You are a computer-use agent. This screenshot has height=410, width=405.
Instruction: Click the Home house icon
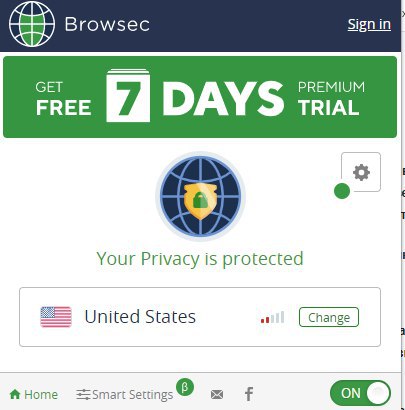tap(15, 394)
